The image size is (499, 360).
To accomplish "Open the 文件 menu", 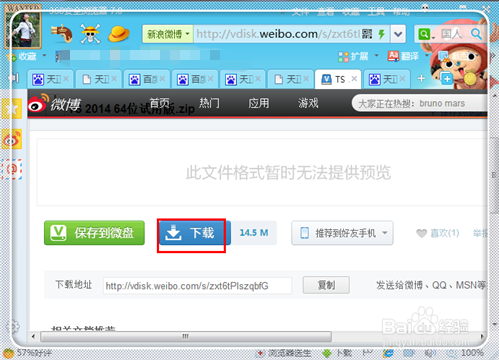I will click(x=301, y=12).
